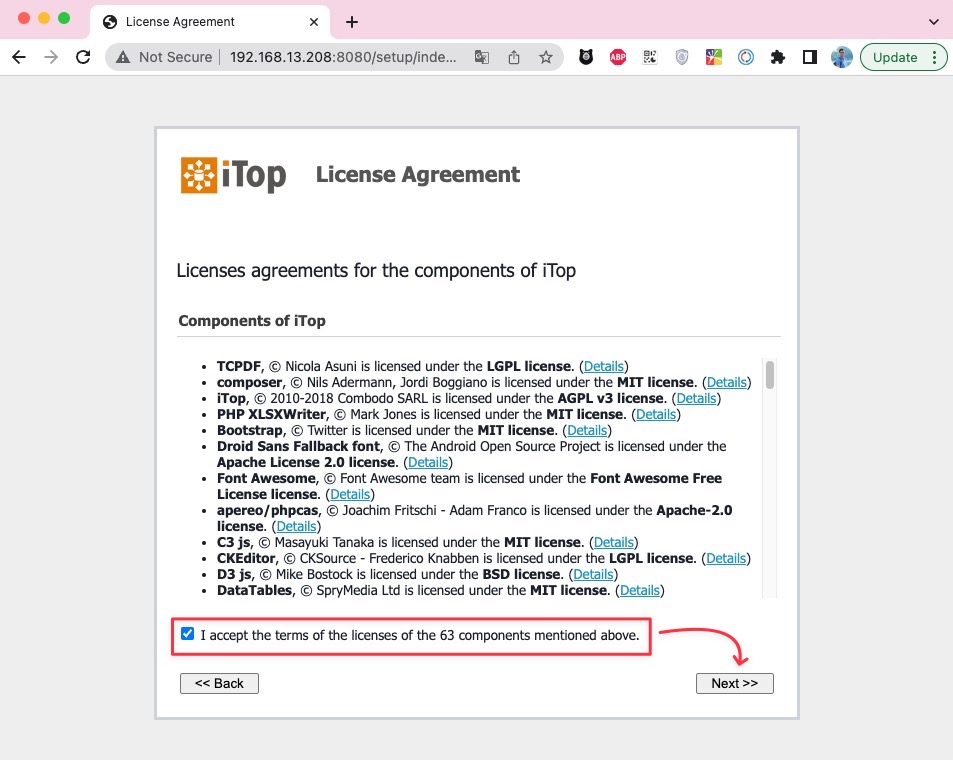Screen dimensions: 953x760
Task: Expand the tab search chevron
Action: coord(934,22)
